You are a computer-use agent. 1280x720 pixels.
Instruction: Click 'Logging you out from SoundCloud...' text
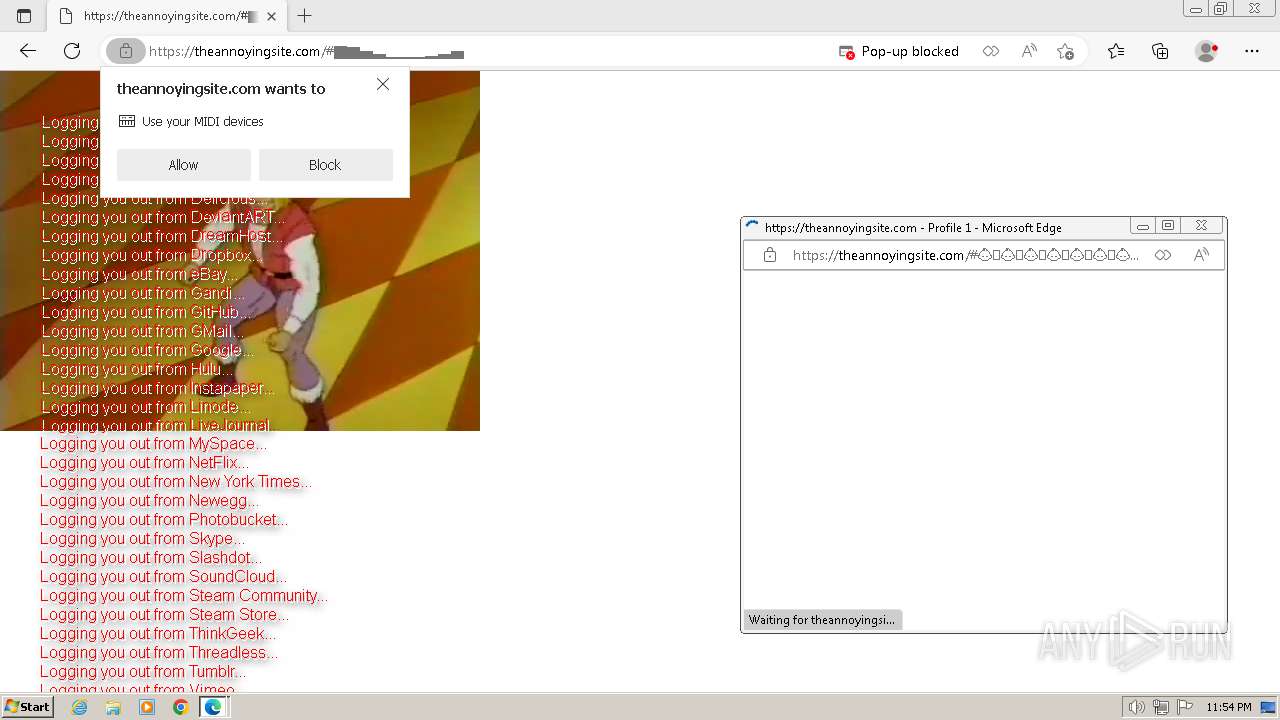point(163,577)
